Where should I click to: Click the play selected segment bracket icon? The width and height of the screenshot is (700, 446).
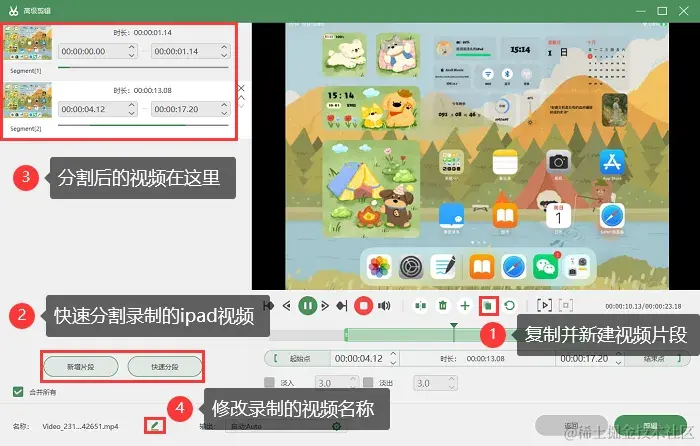(544, 306)
